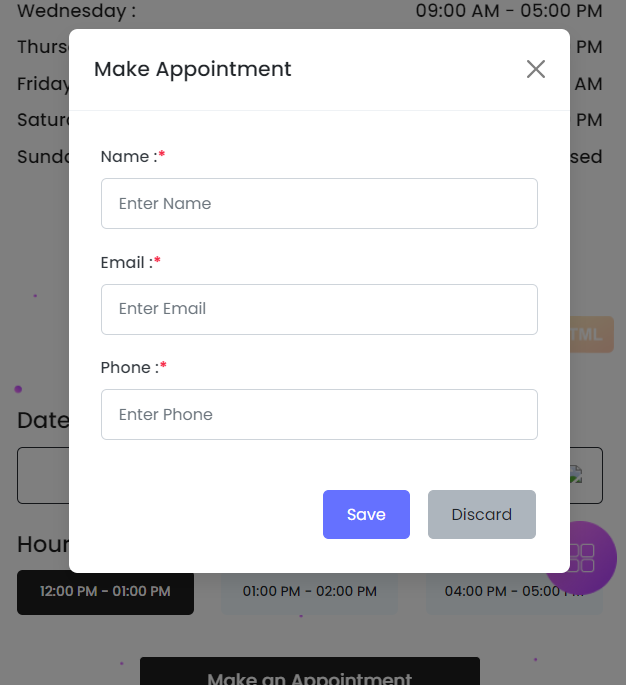Viewport: 626px width, 685px height.
Task: Choose the 01:00 PM - 02:00 PM slot
Action: [309, 593]
